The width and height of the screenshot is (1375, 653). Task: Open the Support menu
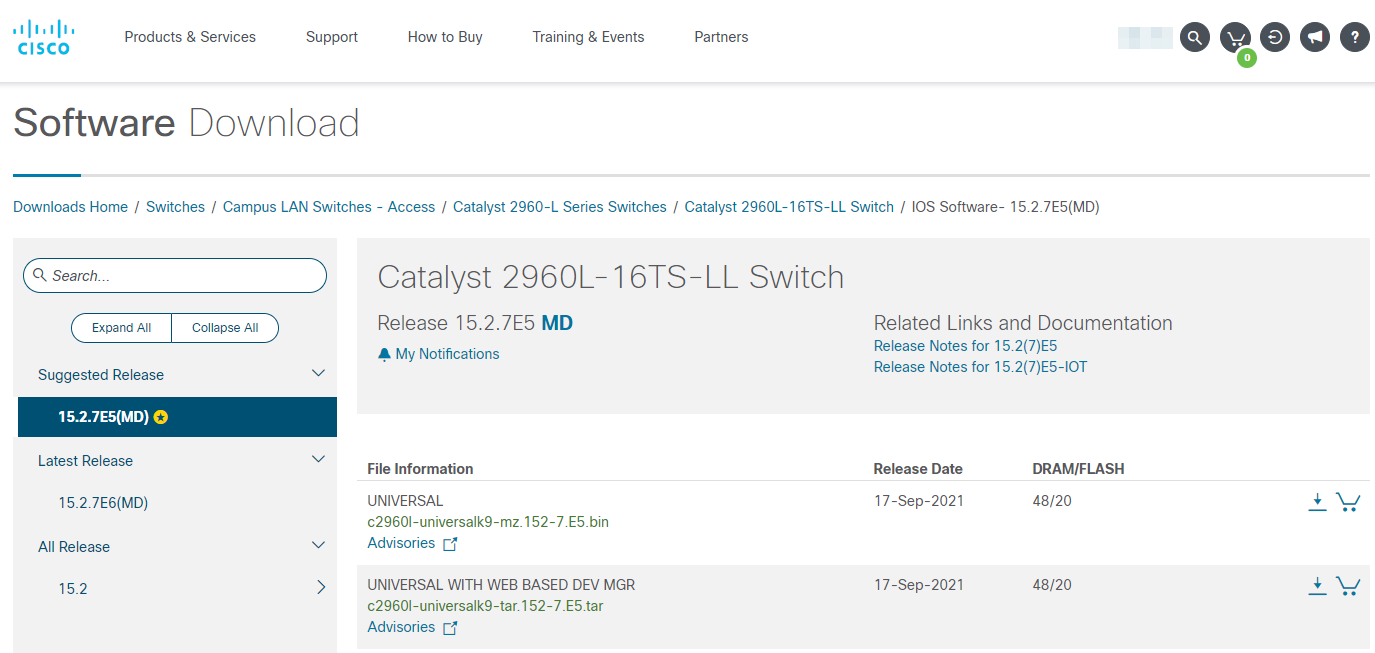332,37
